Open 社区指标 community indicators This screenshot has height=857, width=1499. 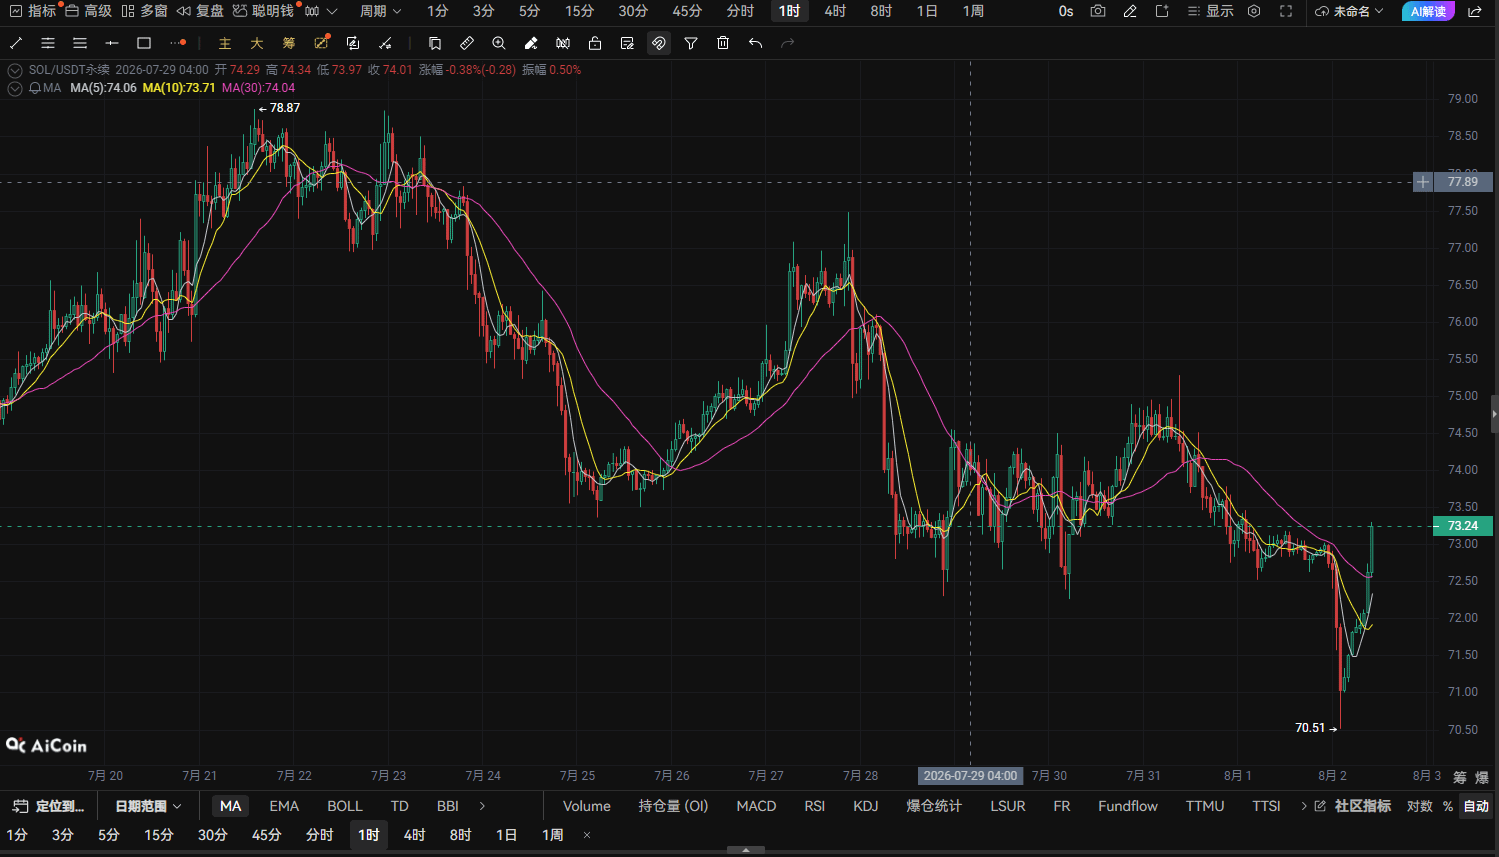tap(1352, 806)
